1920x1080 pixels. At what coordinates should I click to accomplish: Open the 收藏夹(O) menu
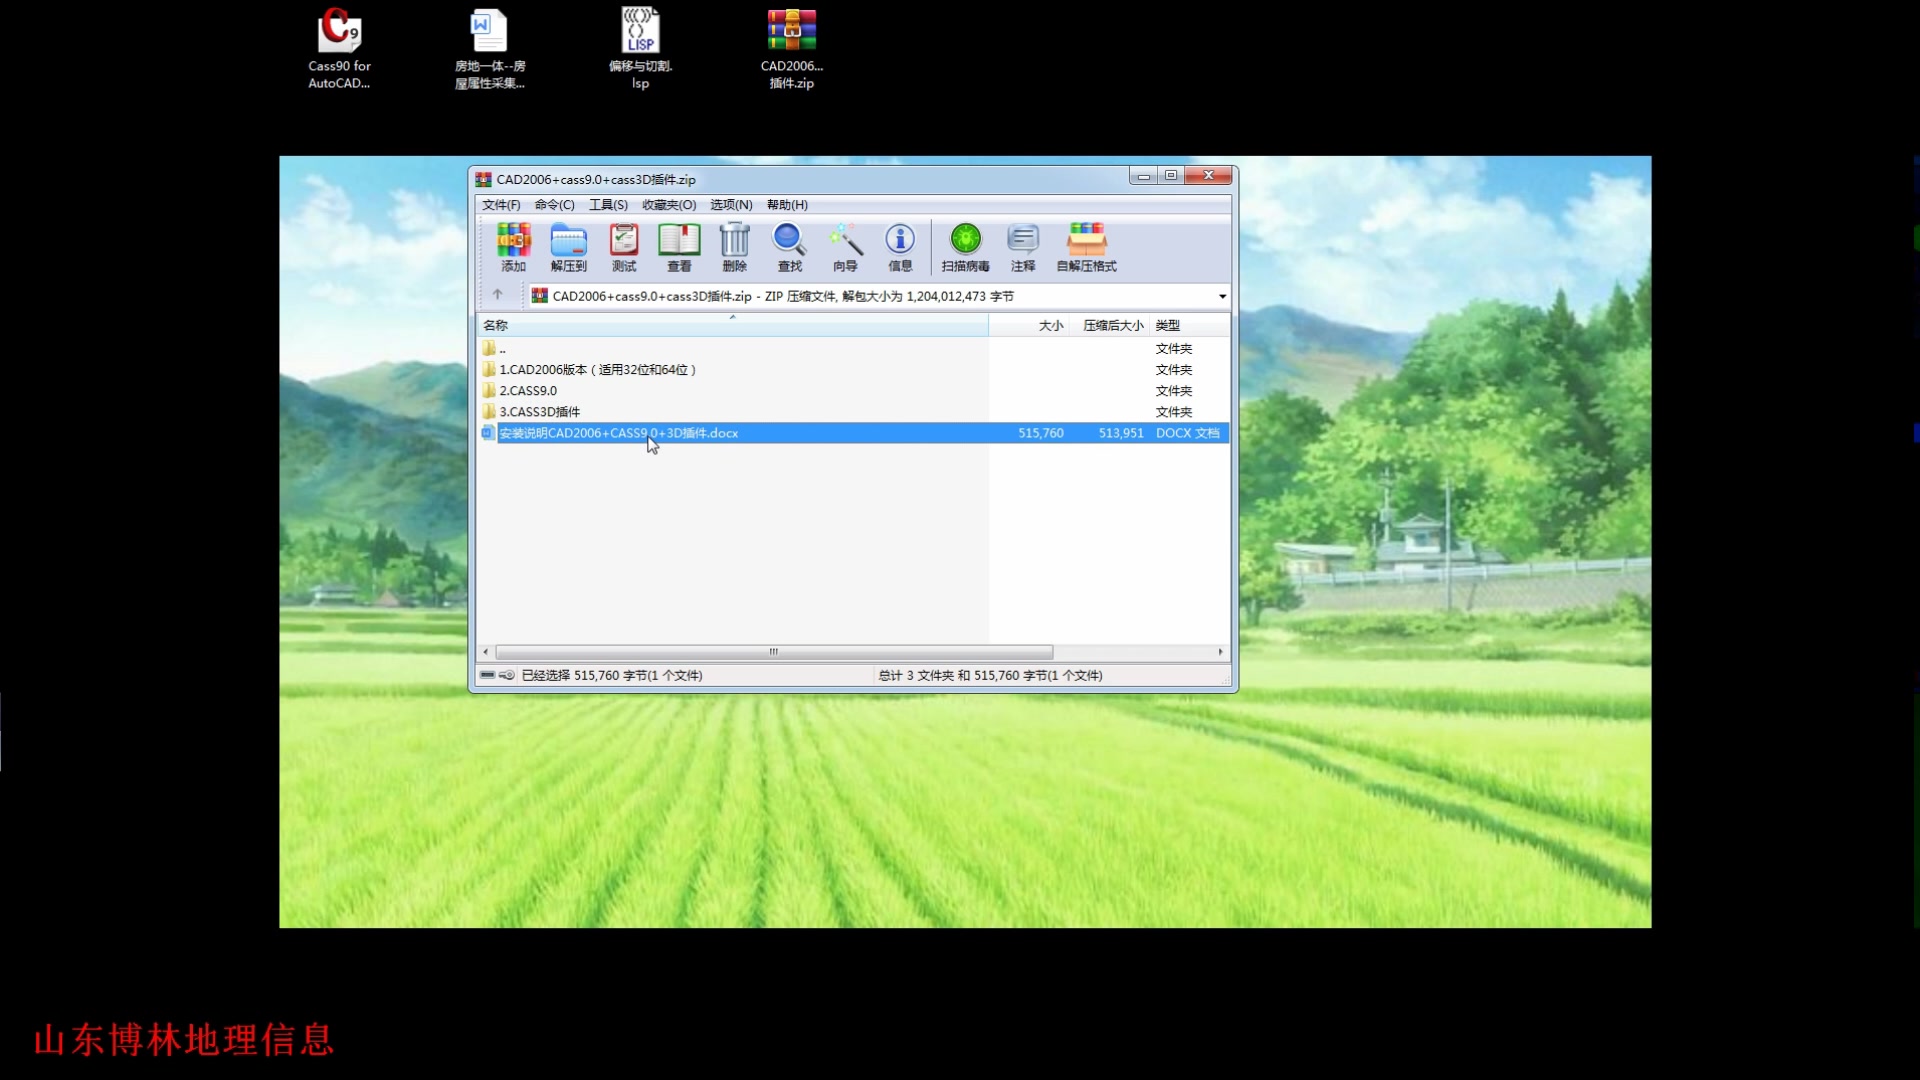[669, 205]
